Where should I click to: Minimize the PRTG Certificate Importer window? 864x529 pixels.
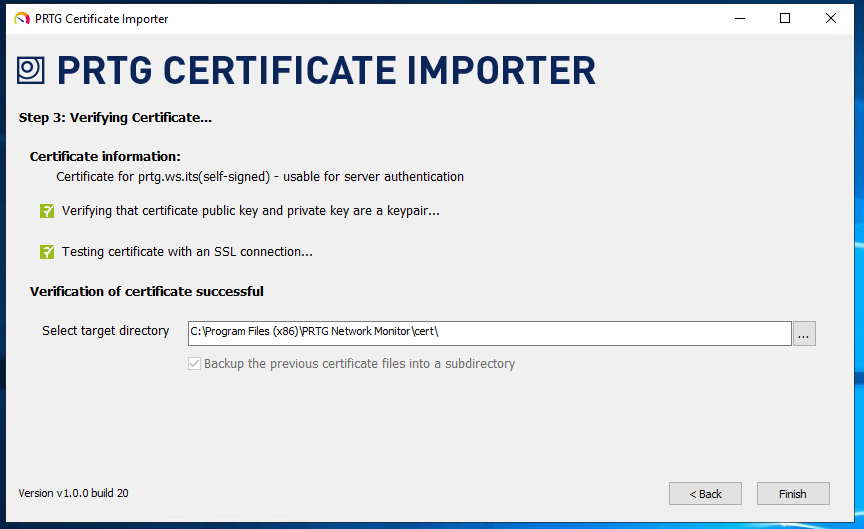pos(740,18)
